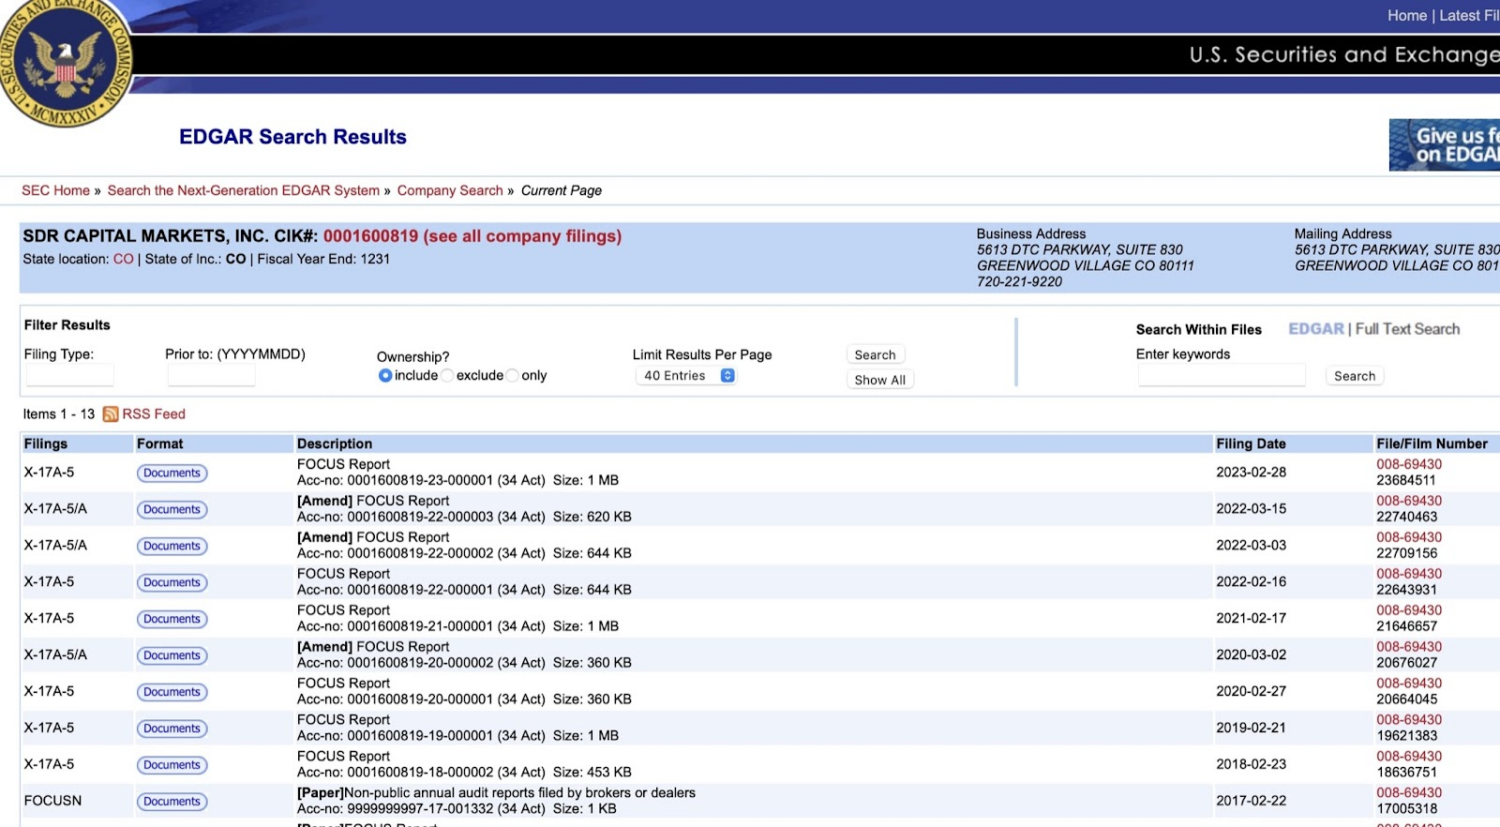Open Documents for the 2021-02-17 filing
This screenshot has width=1500, height=827.
tap(172, 619)
